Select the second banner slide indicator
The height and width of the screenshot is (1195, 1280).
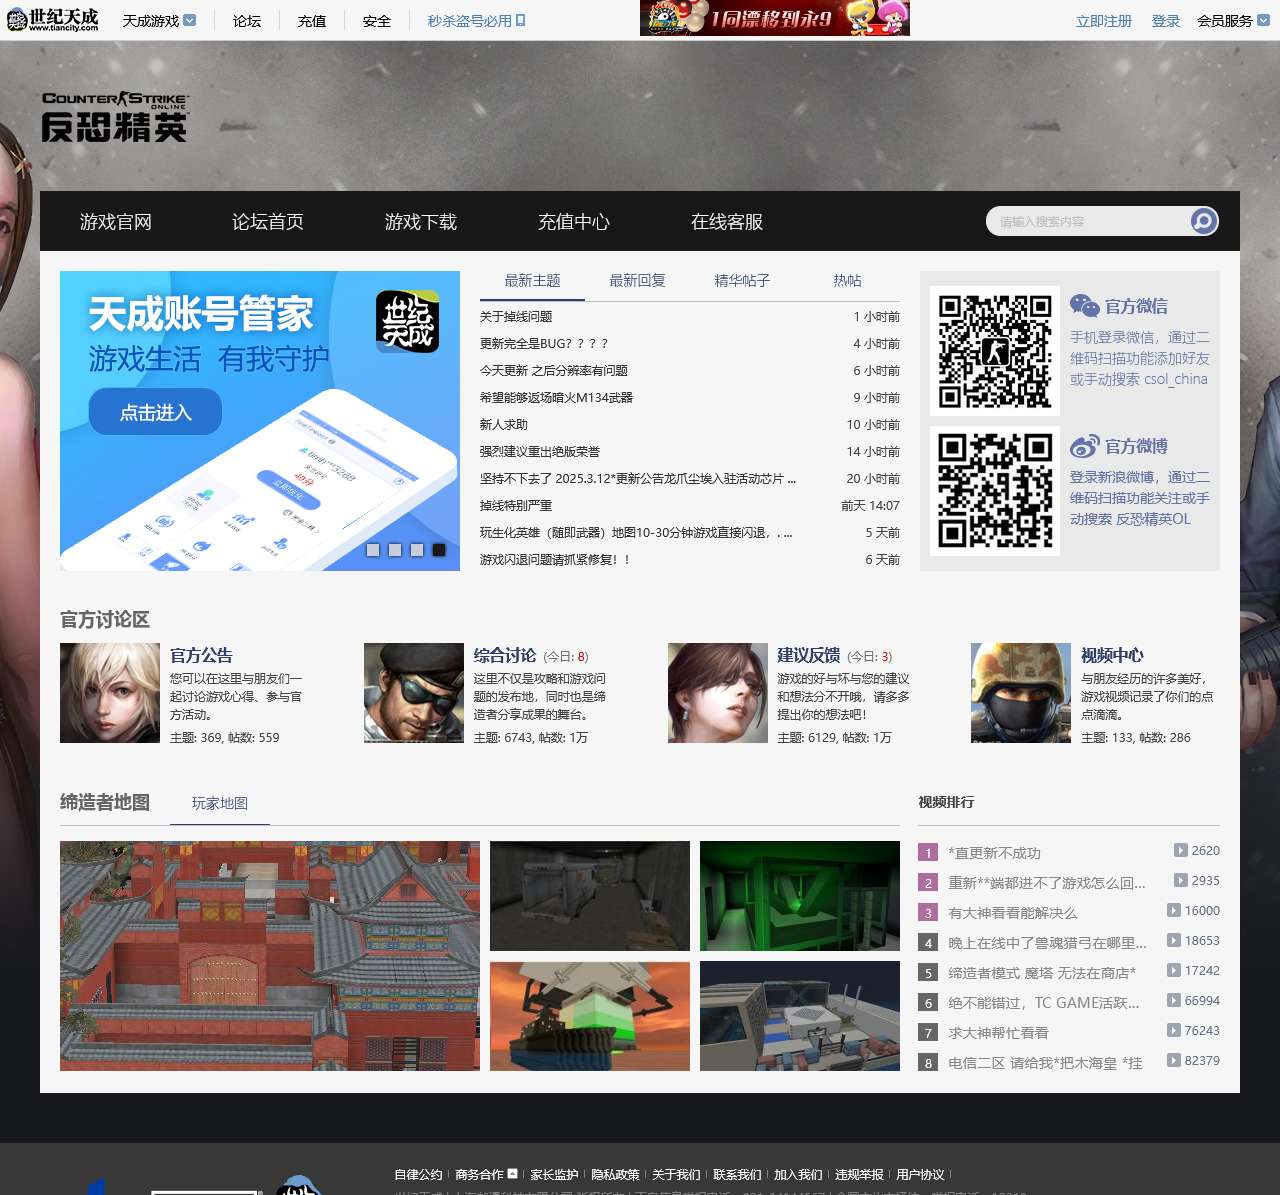[x=395, y=550]
